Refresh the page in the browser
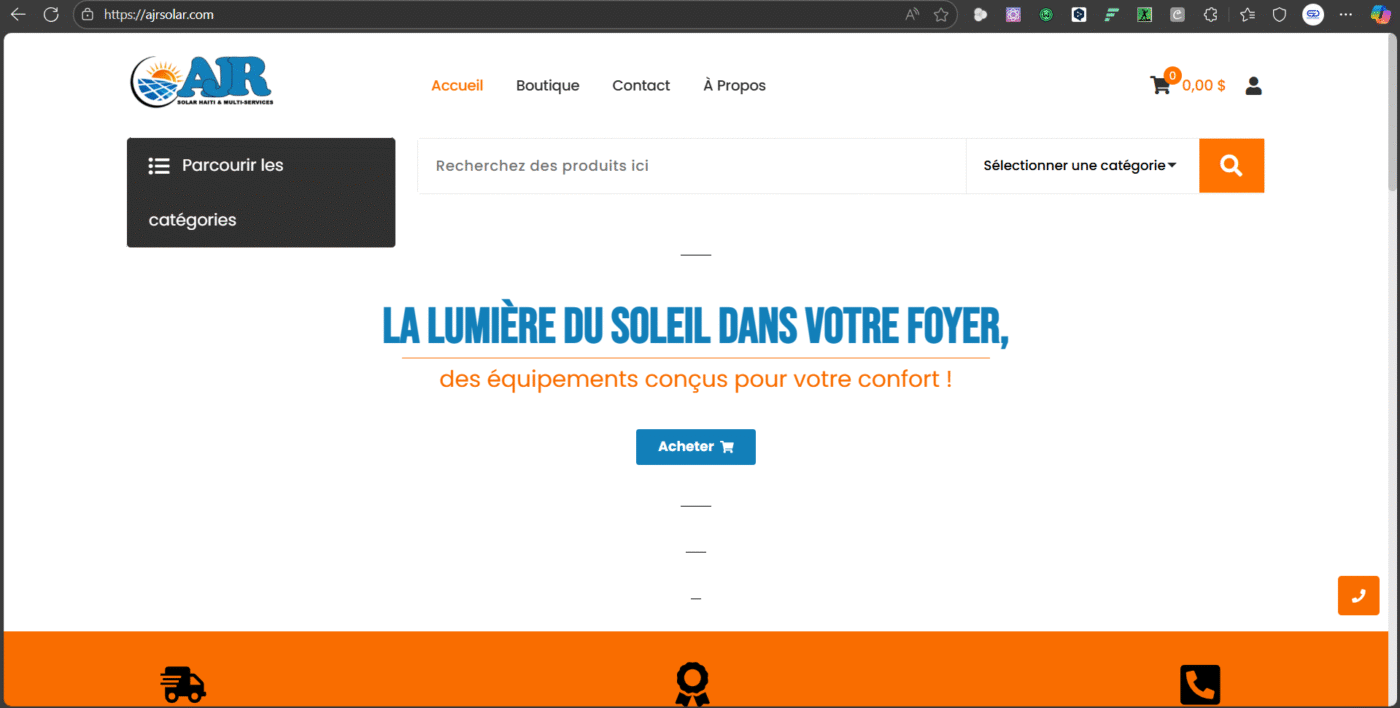 tap(51, 15)
